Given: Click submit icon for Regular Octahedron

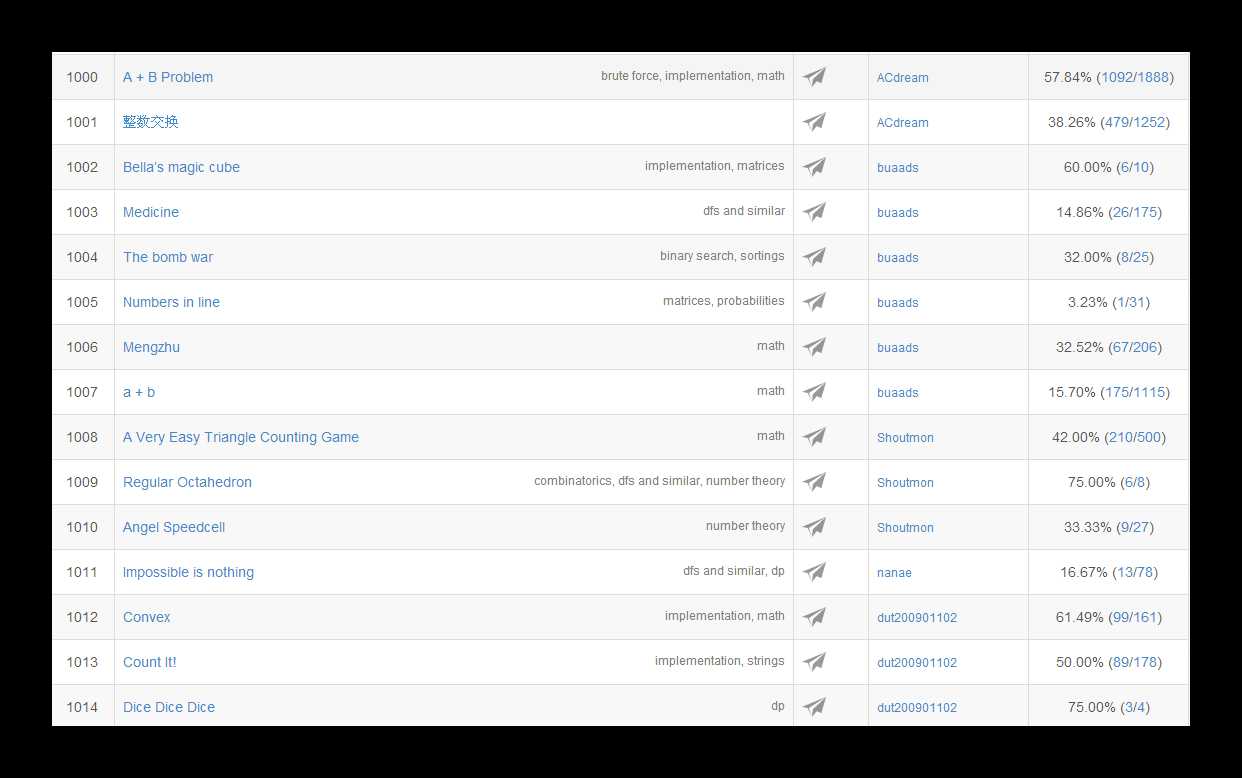Looking at the screenshot, I should [815, 482].
